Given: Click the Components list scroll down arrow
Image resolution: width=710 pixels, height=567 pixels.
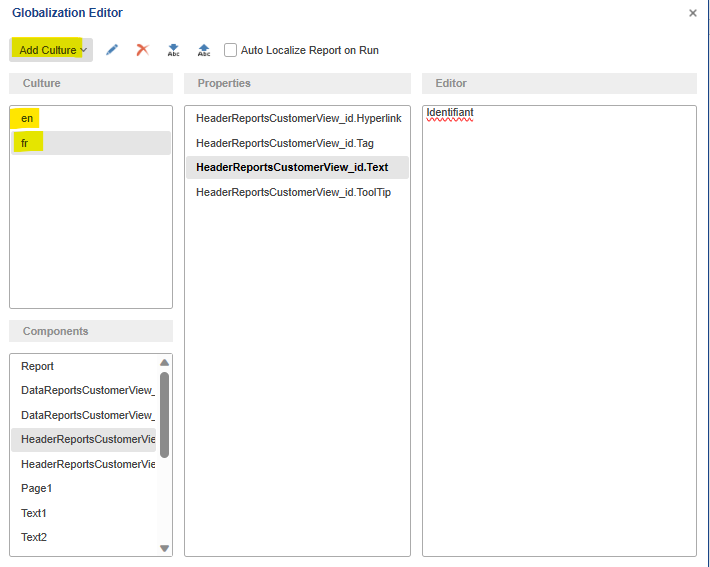Looking at the screenshot, I should (164, 548).
